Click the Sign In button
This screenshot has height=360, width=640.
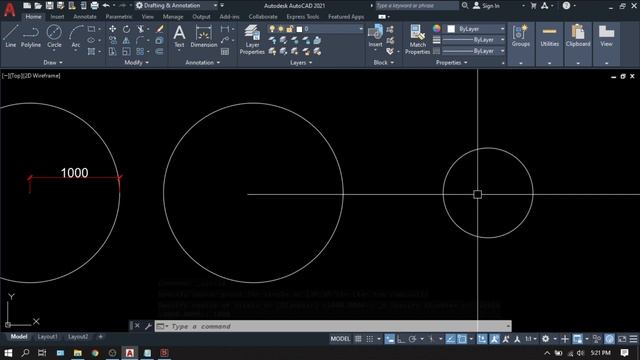pos(486,6)
